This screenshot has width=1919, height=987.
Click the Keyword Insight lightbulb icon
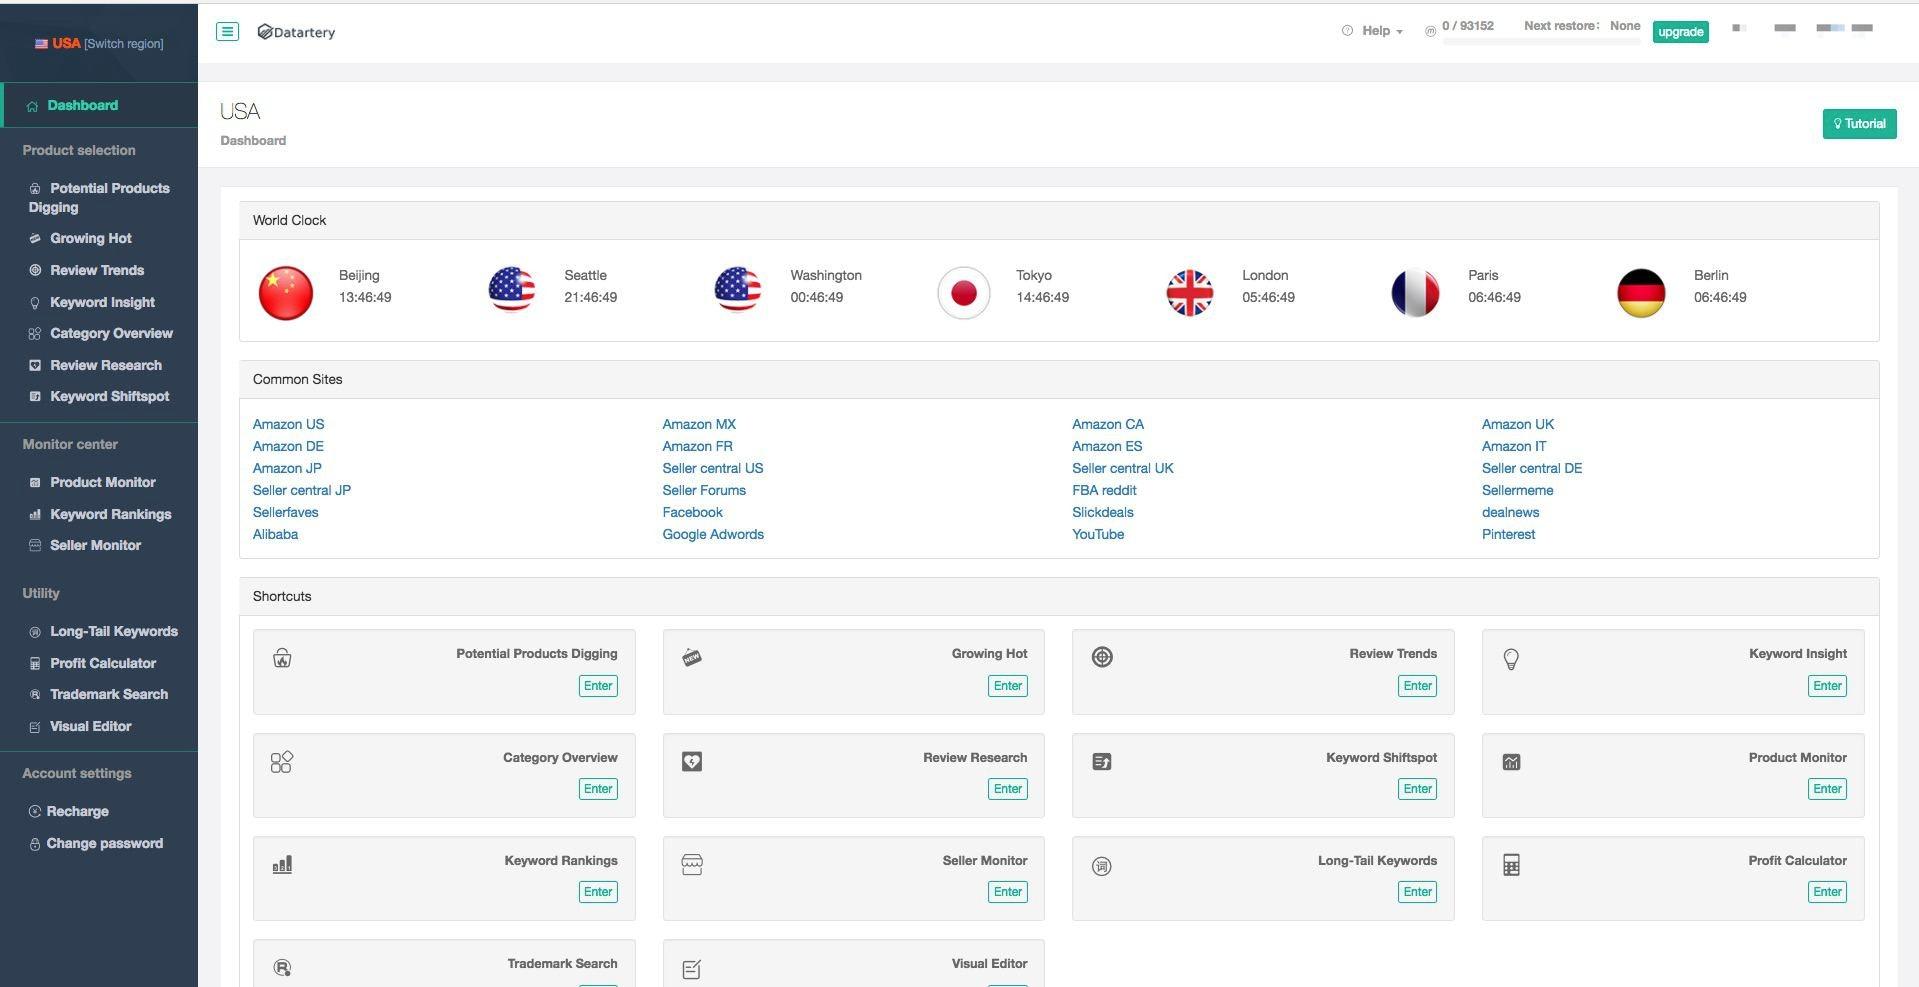click(1511, 659)
